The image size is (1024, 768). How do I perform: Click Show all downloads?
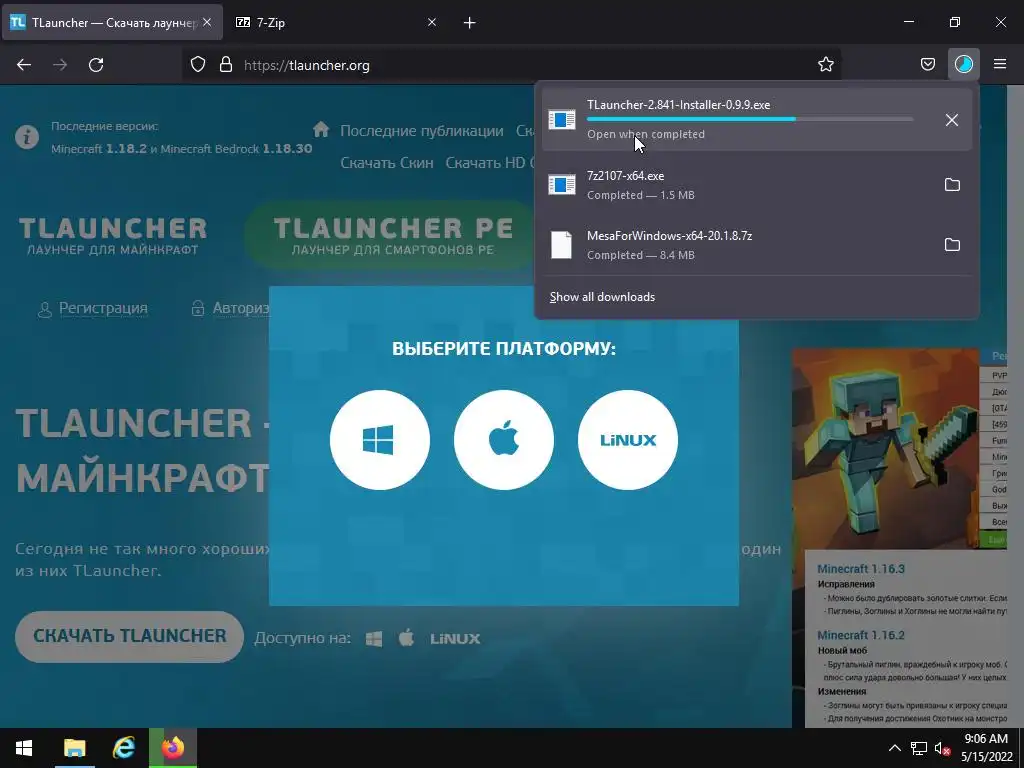tap(602, 296)
